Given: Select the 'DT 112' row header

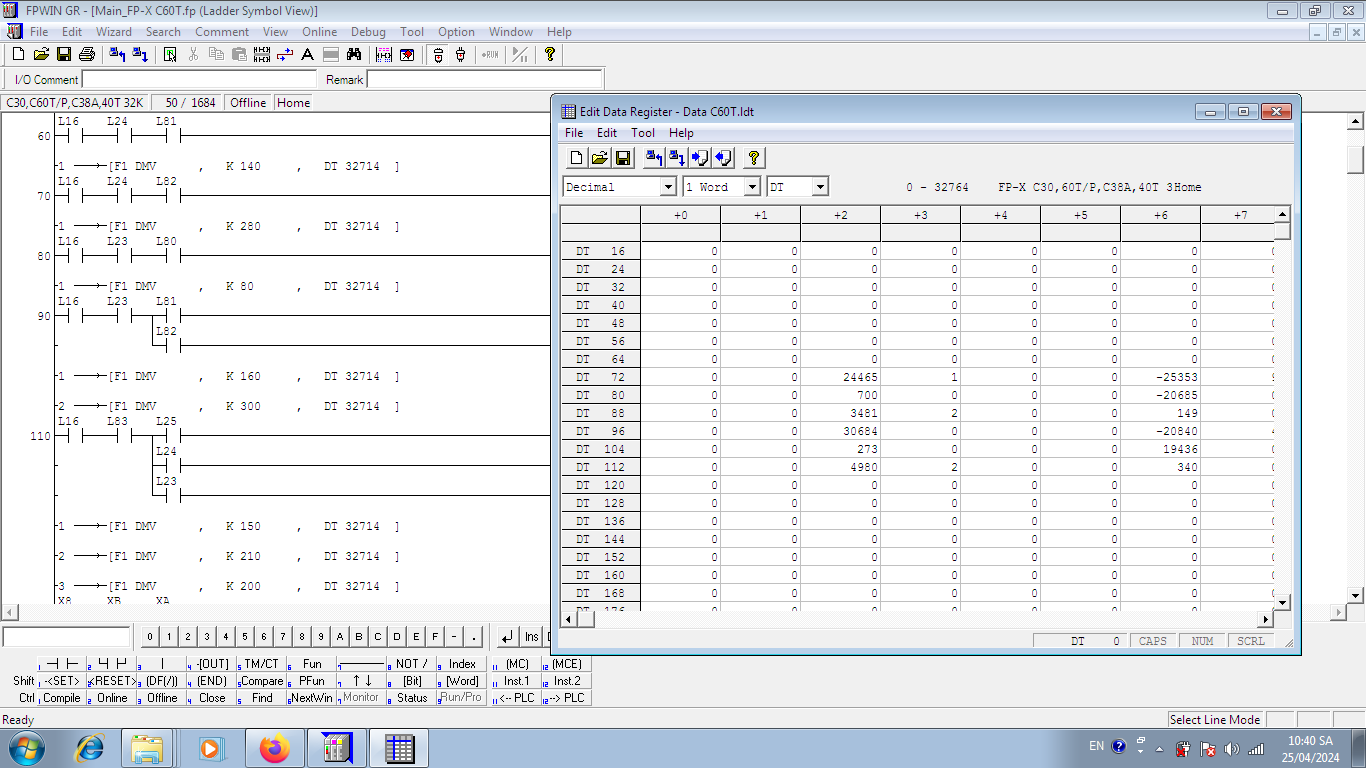Looking at the screenshot, I should click(600, 467).
